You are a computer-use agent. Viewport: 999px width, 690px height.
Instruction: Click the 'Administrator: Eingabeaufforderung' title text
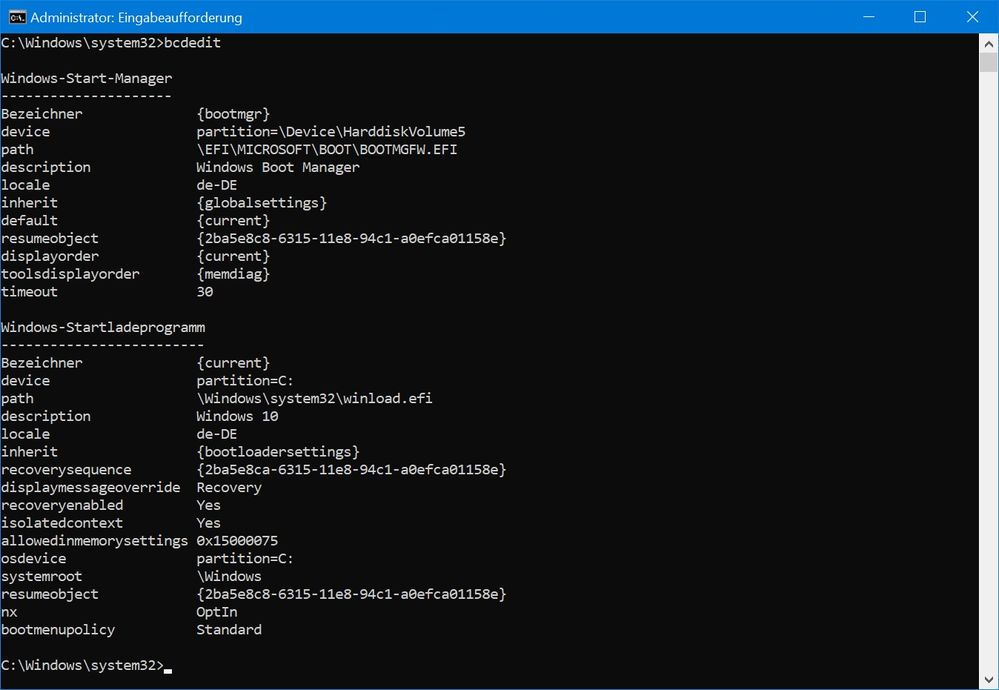[x=136, y=18]
